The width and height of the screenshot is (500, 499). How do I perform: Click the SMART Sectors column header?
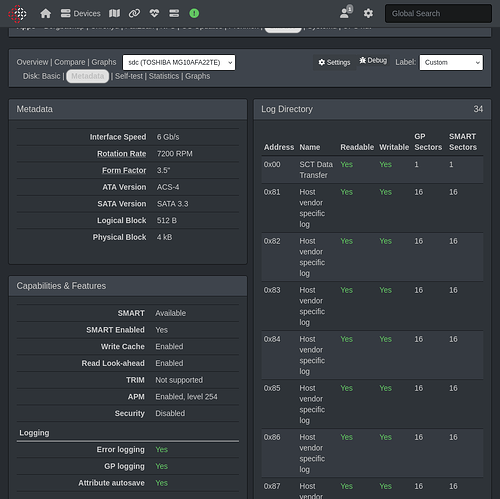point(463,142)
